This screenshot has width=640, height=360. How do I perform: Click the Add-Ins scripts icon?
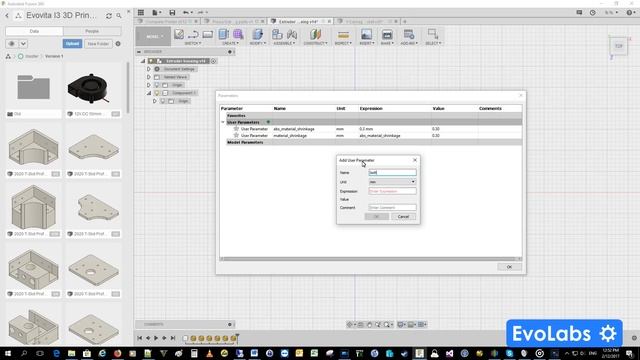(x=409, y=35)
